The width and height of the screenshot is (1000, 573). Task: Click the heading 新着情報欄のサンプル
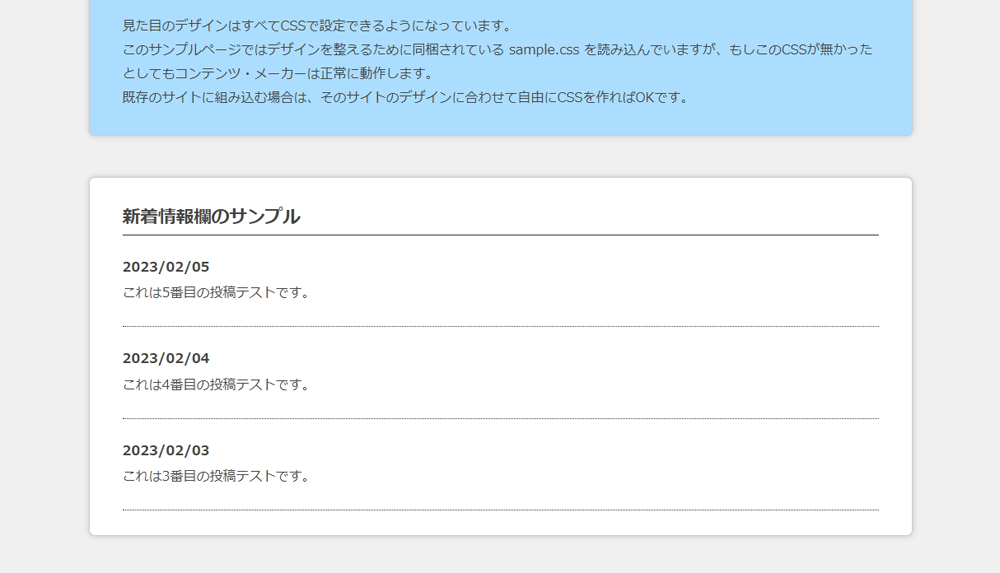[211, 216]
